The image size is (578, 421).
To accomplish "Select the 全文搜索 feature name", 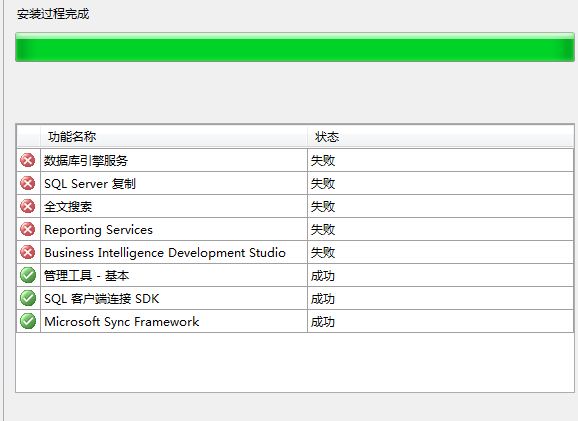I will (68, 206).
